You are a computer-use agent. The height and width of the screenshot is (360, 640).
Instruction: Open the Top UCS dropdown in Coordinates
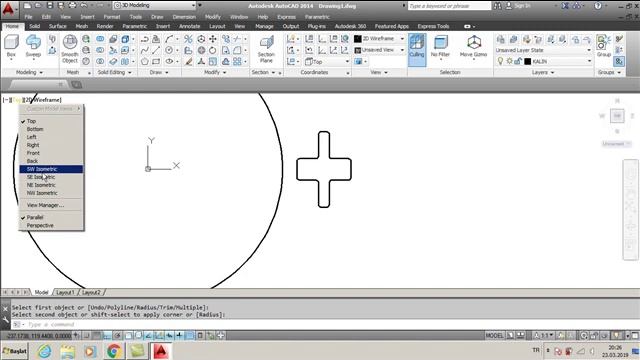[x=327, y=62]
